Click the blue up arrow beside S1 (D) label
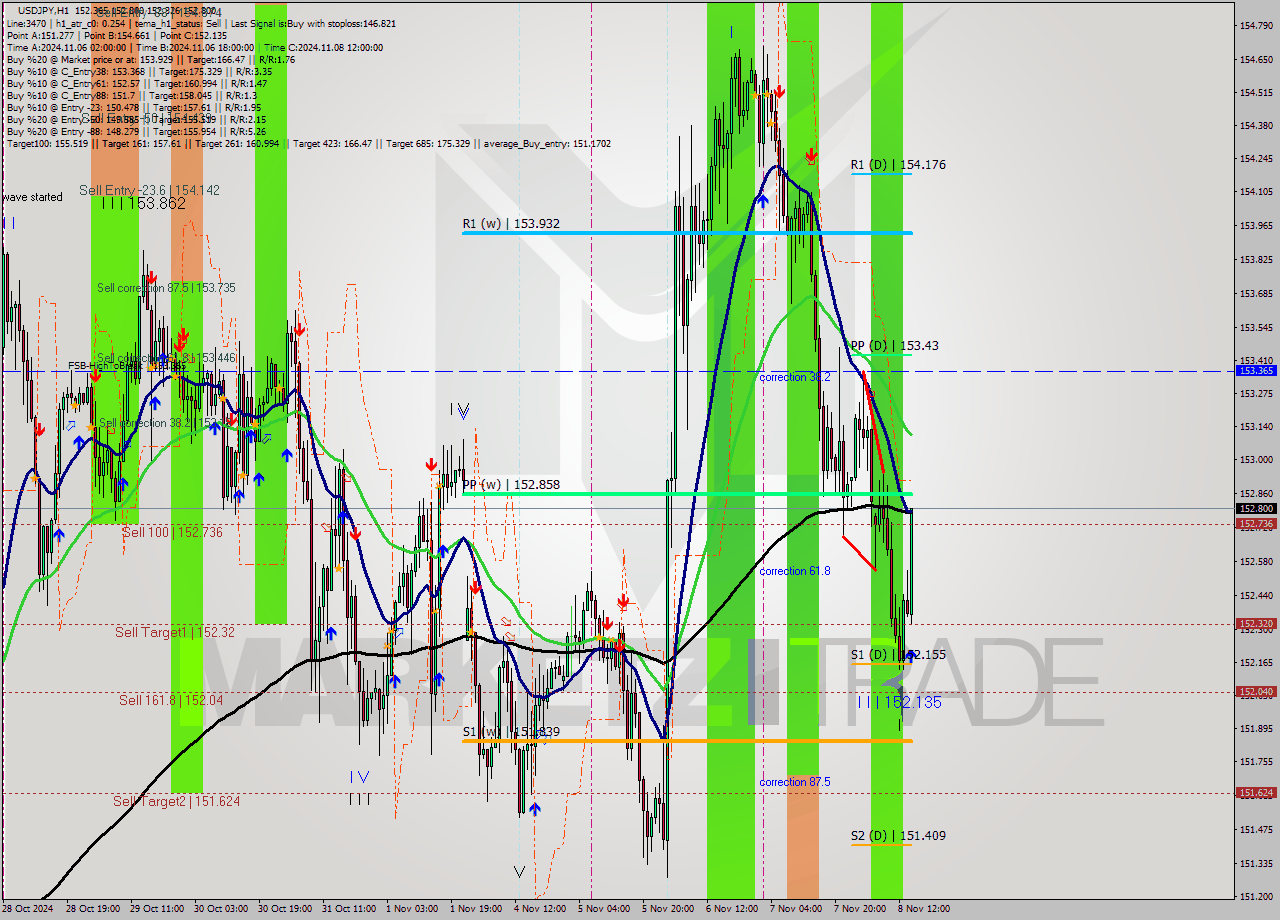The width and height of the screenshot is (1280, 920). 909,656
